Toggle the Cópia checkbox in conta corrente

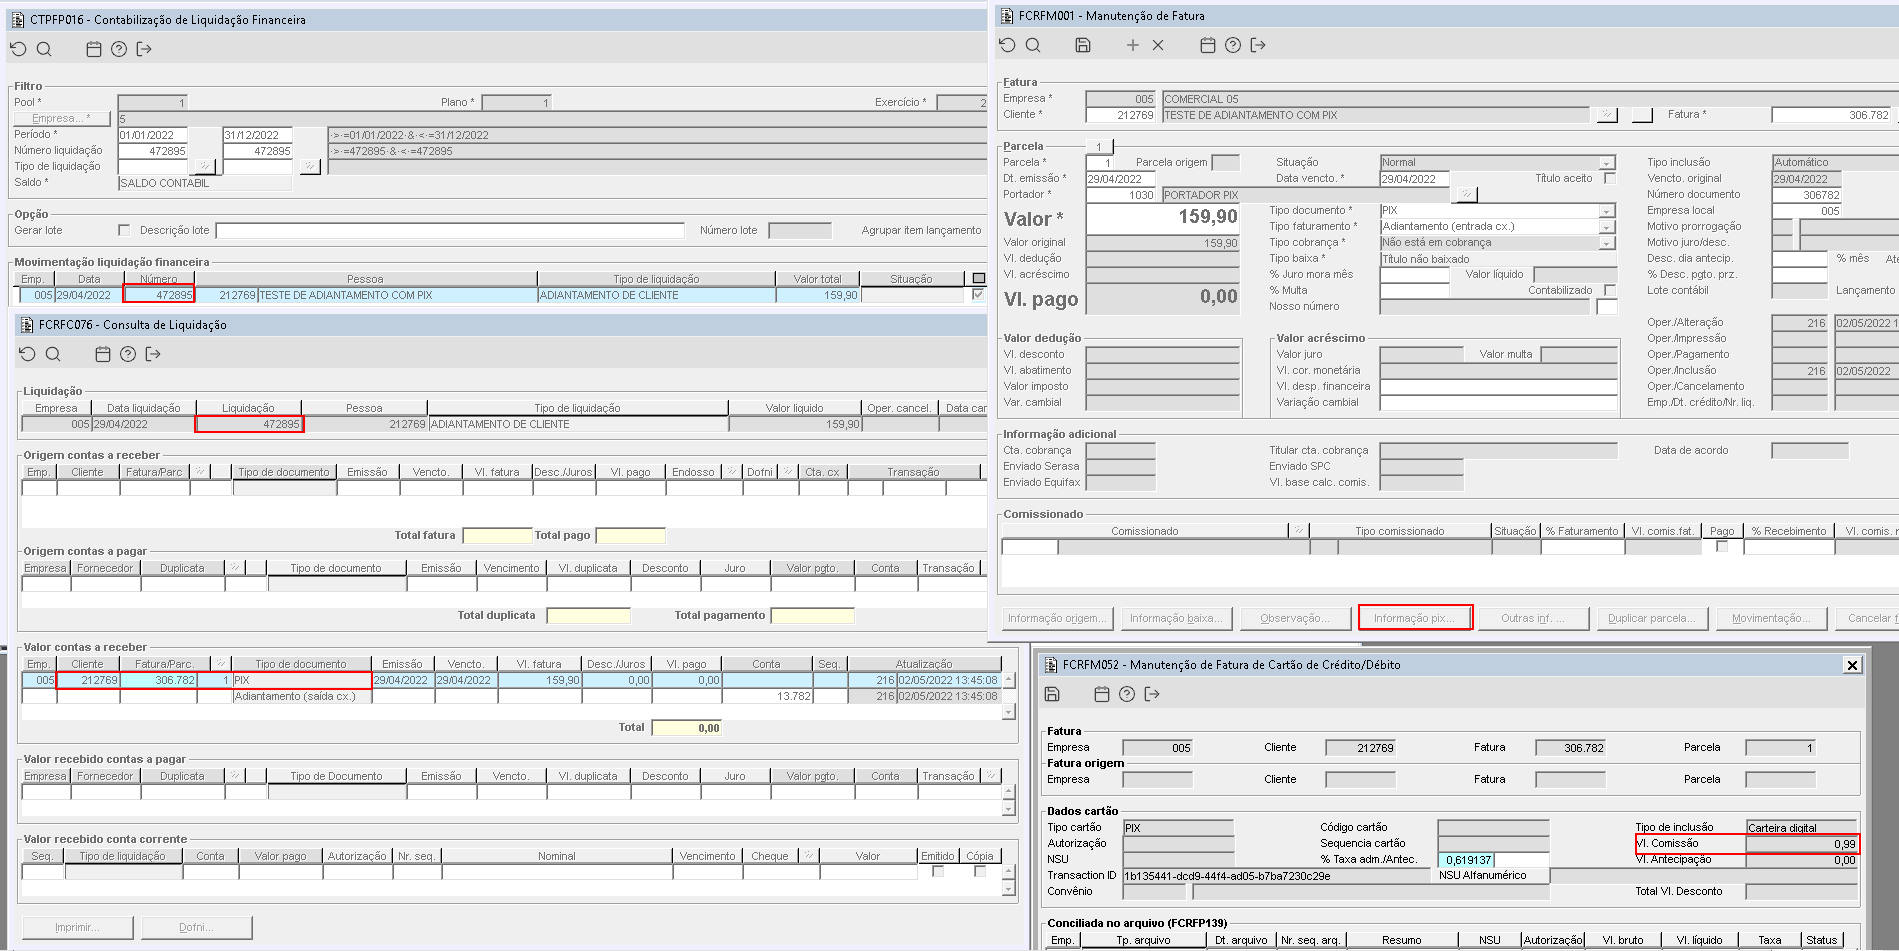pos(980,871)
